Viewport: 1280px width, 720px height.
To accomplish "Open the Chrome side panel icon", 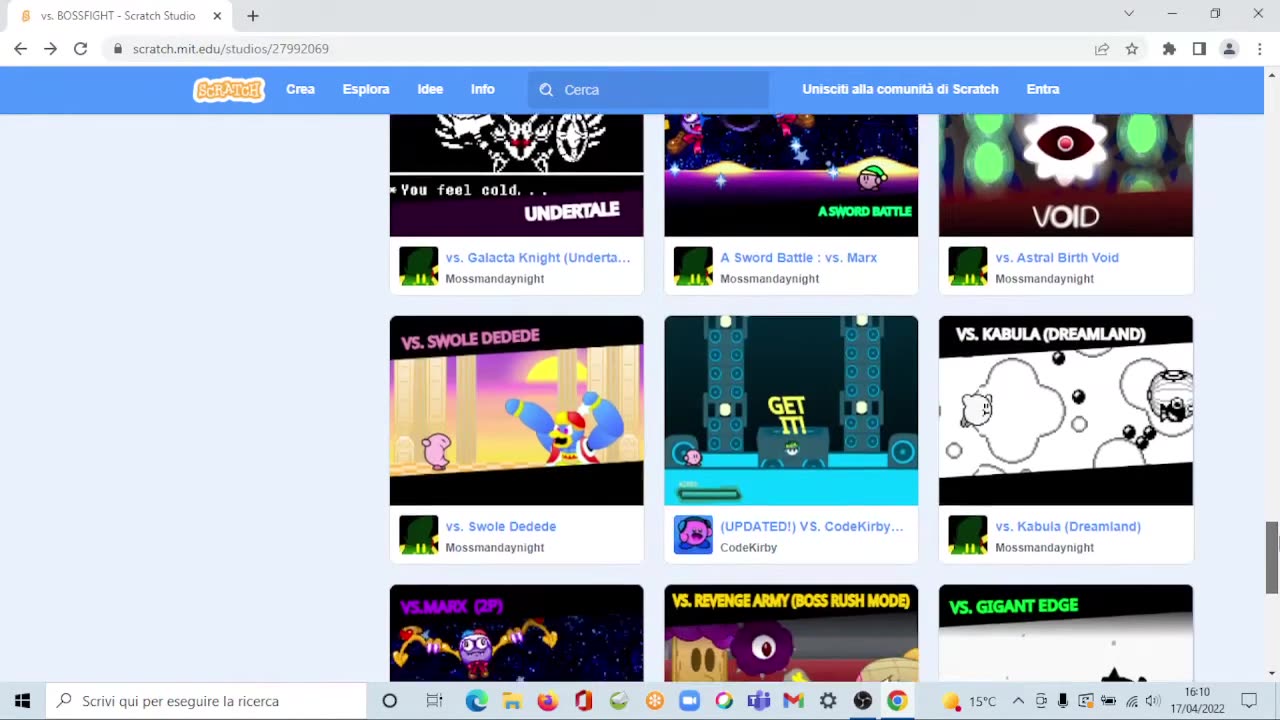I will tap(1199, 48).
